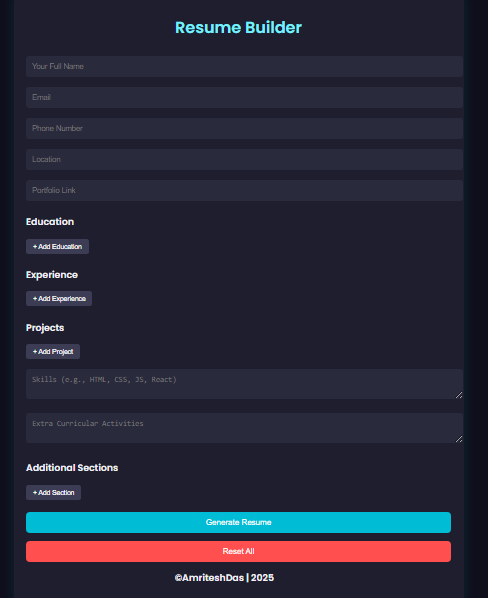Click the Experience heading
Viewport: 488px width, 598px height.
[x=52, y=275]
